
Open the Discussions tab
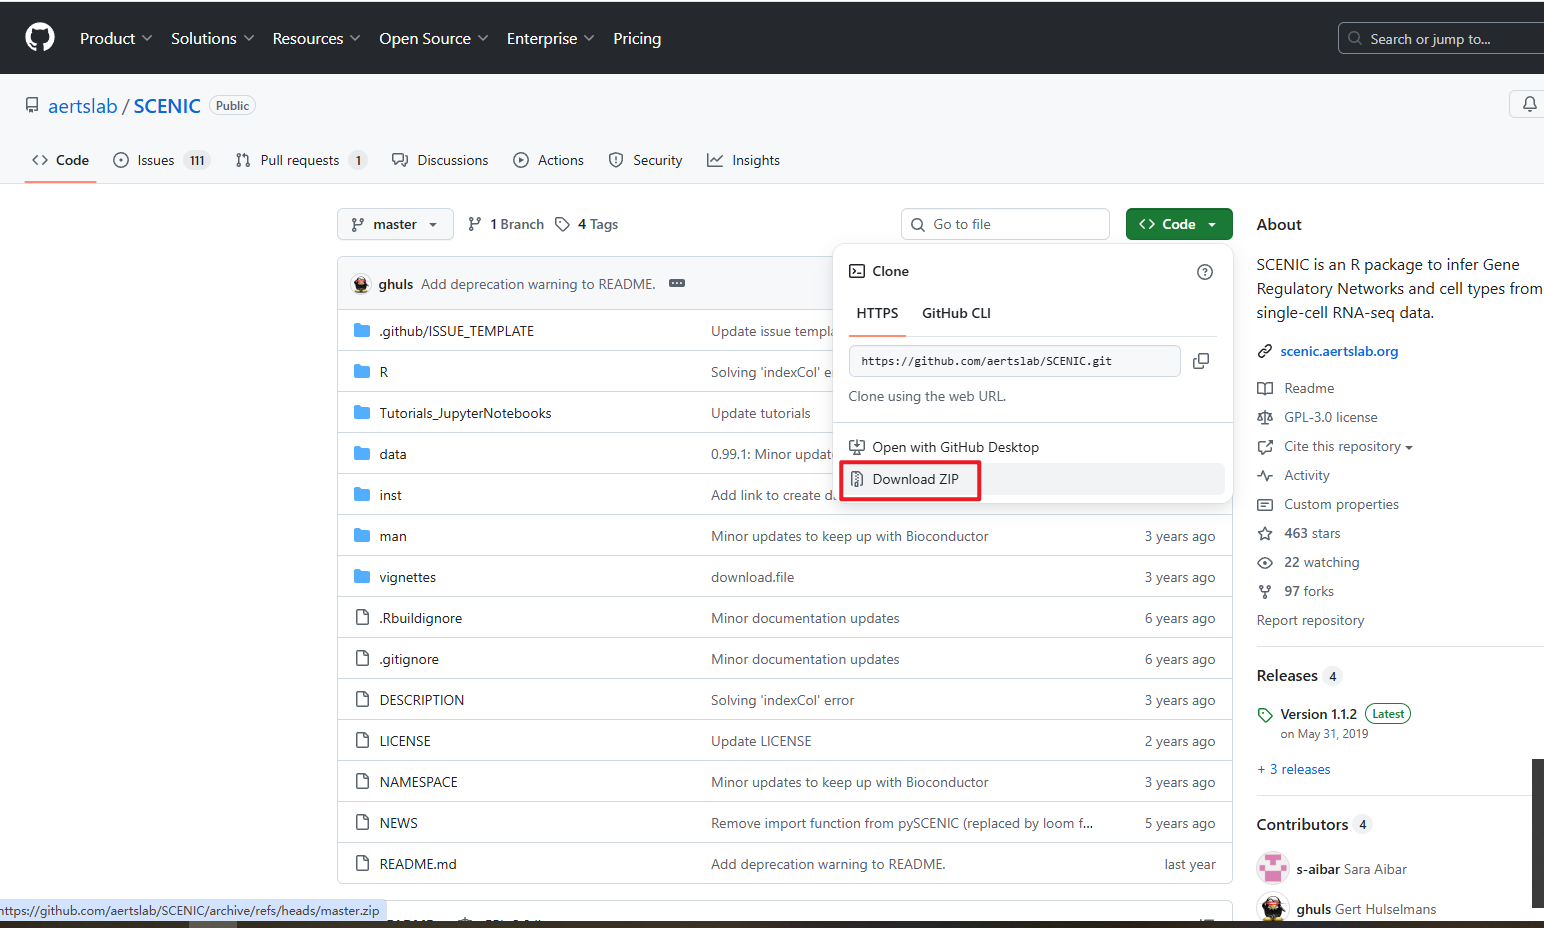pos(440,160)
